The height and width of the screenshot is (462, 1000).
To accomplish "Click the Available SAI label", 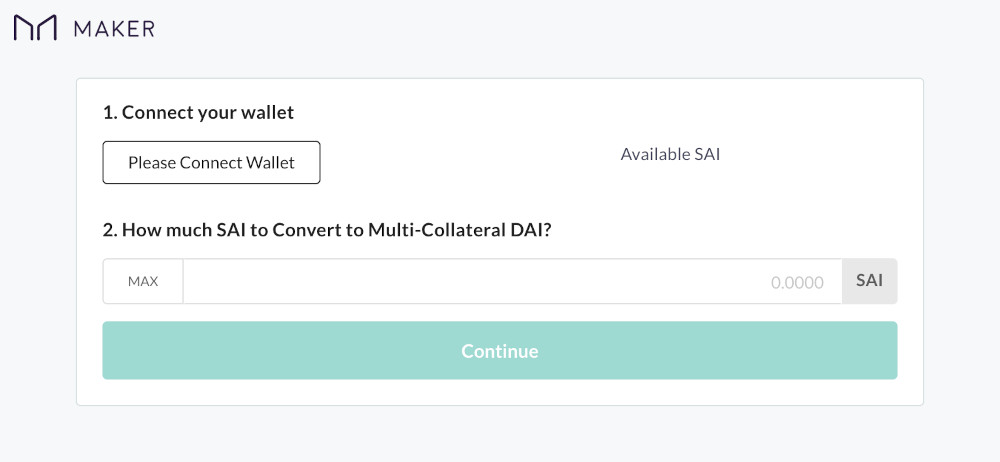I will (670, 154).
